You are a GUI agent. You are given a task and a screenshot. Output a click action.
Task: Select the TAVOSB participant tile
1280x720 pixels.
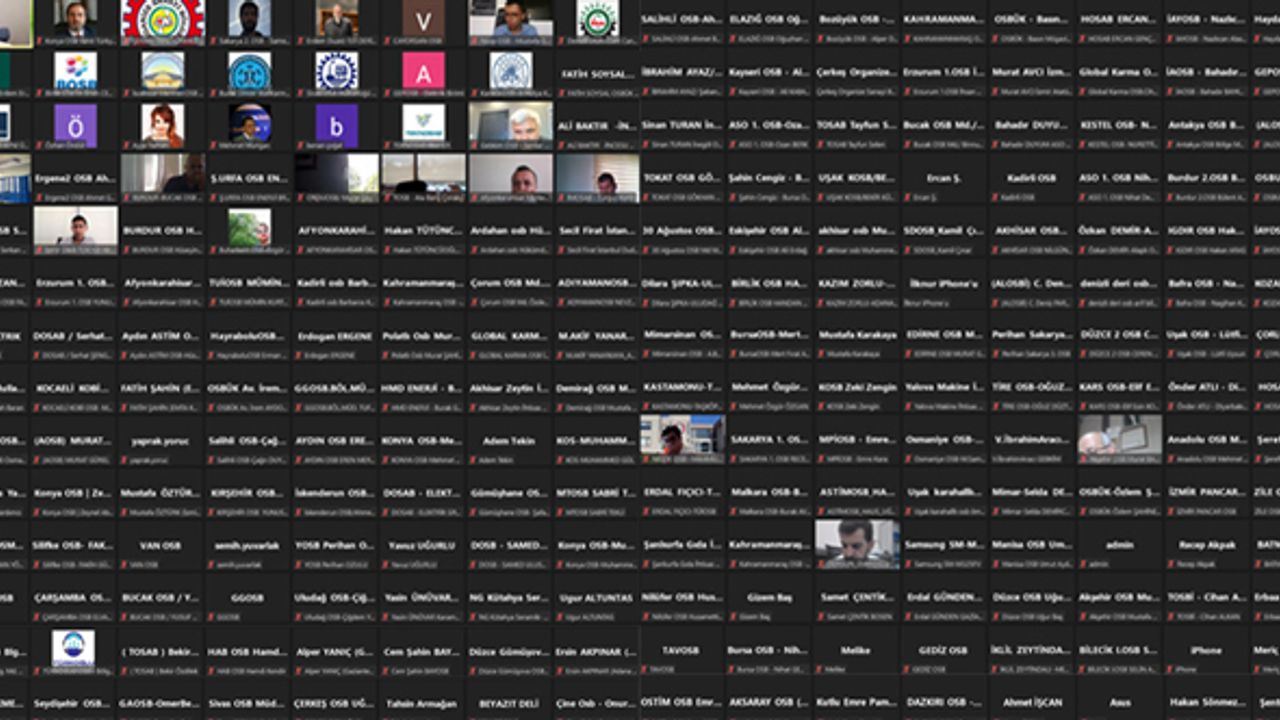[x=683, y=650]
